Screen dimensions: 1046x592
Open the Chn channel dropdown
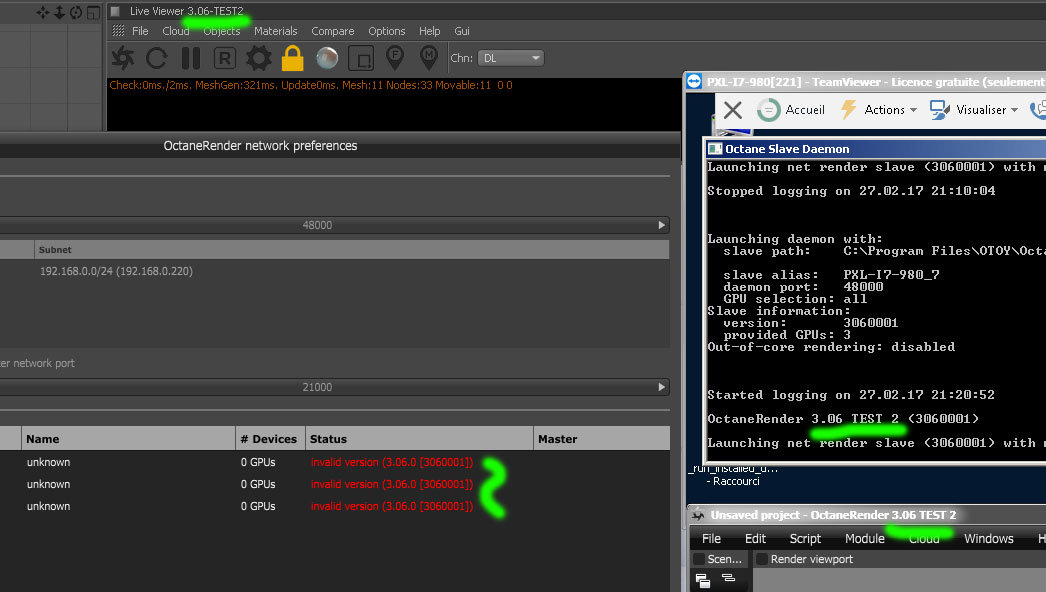click(510, 58)
